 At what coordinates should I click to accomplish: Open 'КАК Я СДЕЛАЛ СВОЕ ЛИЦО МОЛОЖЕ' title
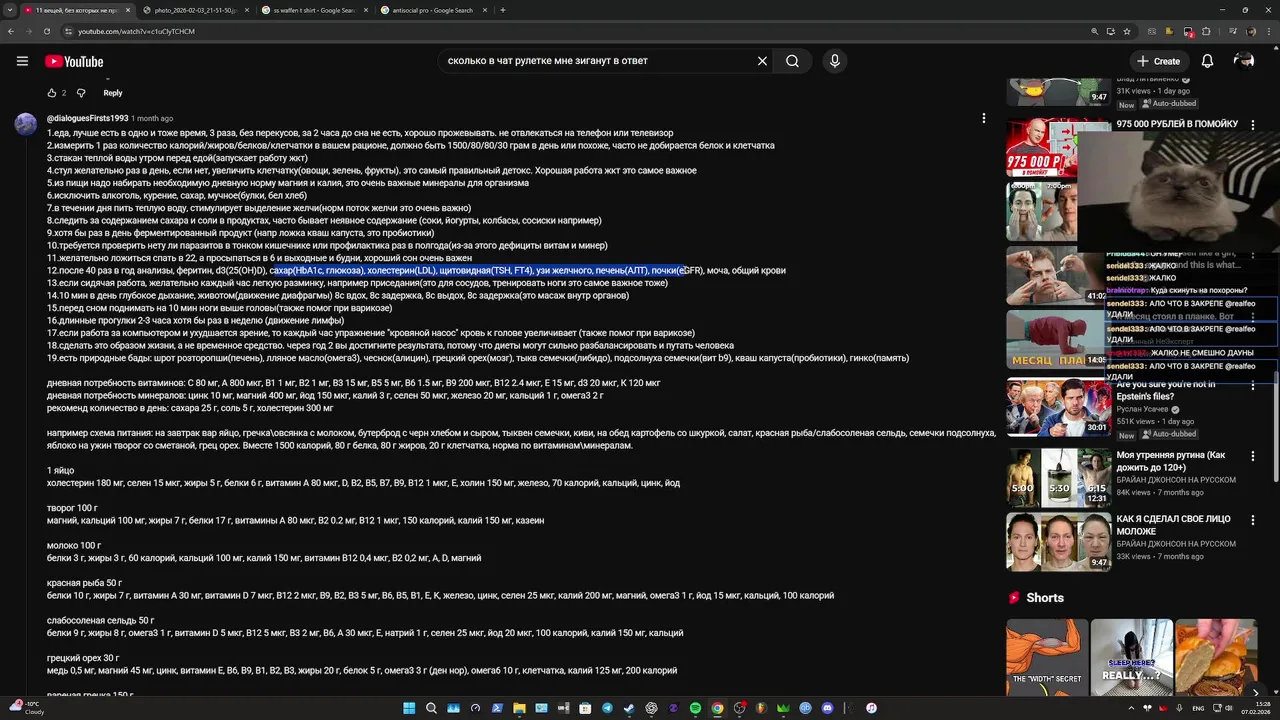(x=1173, y=525)
